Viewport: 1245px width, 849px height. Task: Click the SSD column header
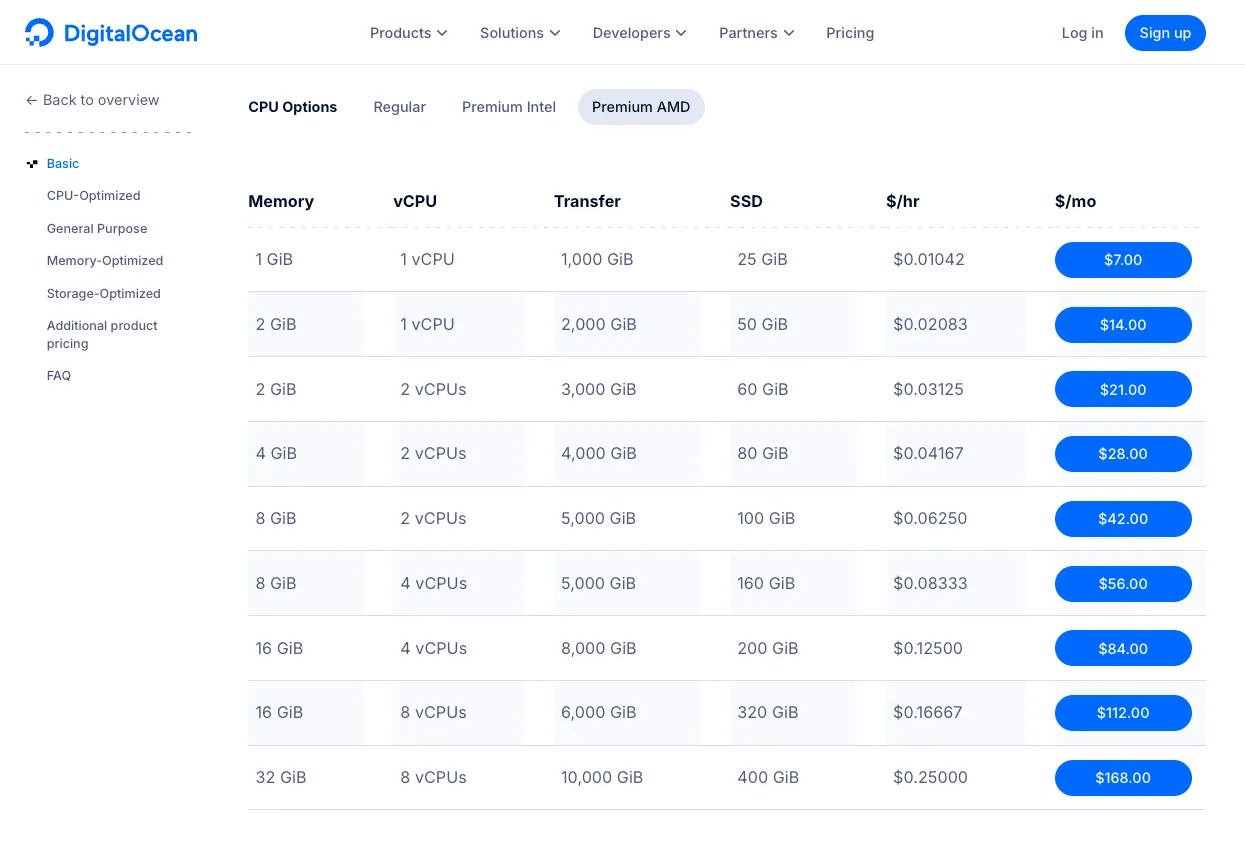[746, 201]
